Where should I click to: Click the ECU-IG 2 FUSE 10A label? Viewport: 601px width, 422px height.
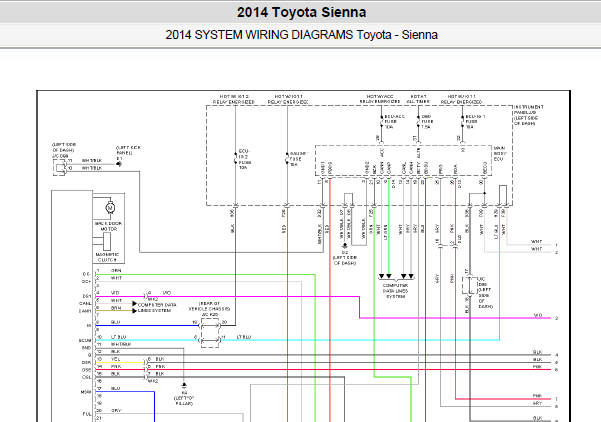[244, 159]
